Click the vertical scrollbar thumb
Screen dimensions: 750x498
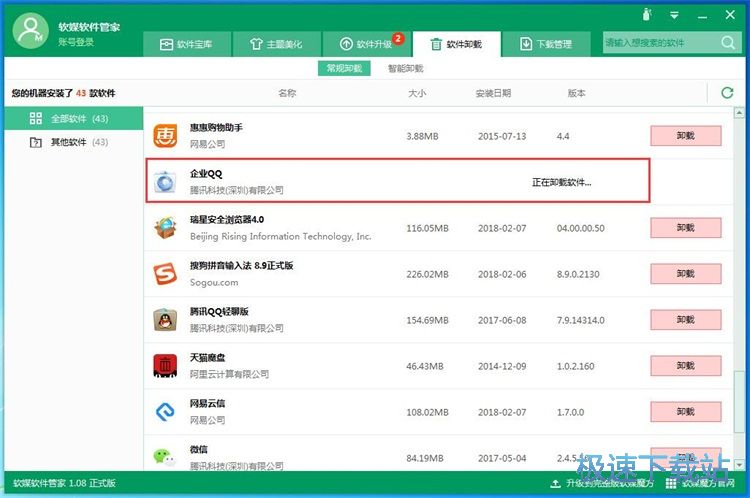point(739,402)
